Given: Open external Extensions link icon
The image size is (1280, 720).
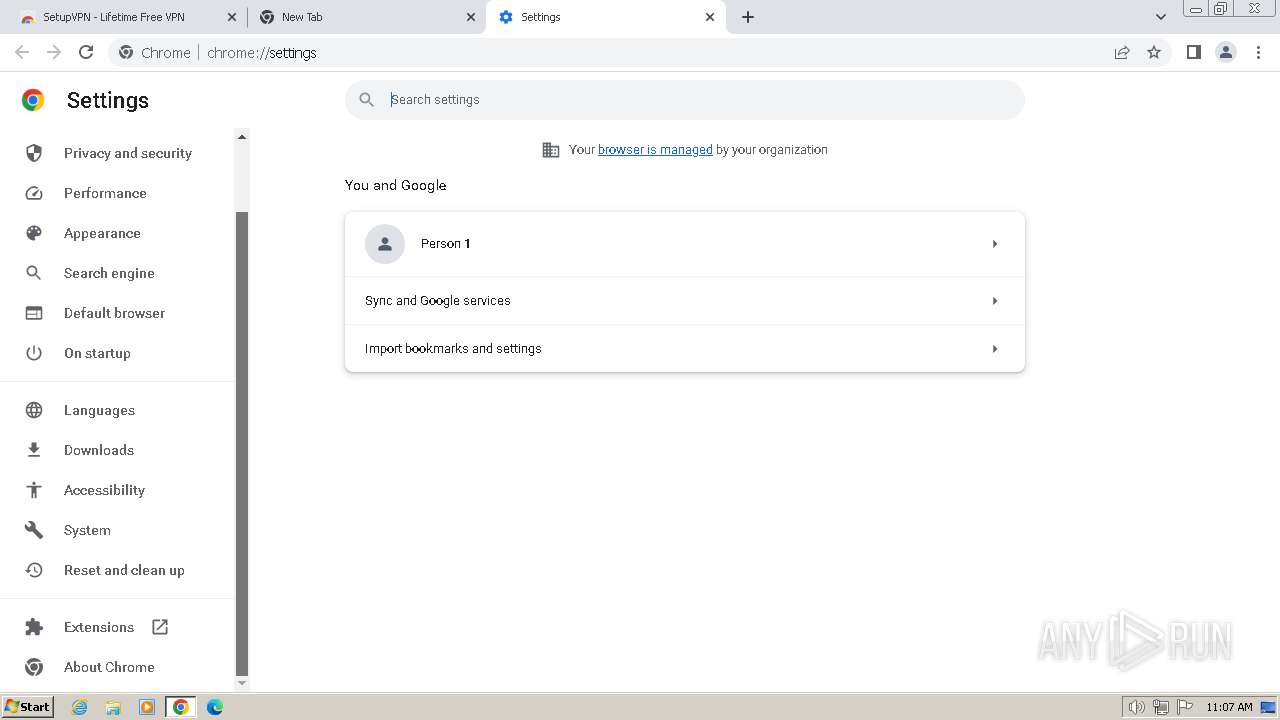Looking at the screenshot, I should 160,627.
